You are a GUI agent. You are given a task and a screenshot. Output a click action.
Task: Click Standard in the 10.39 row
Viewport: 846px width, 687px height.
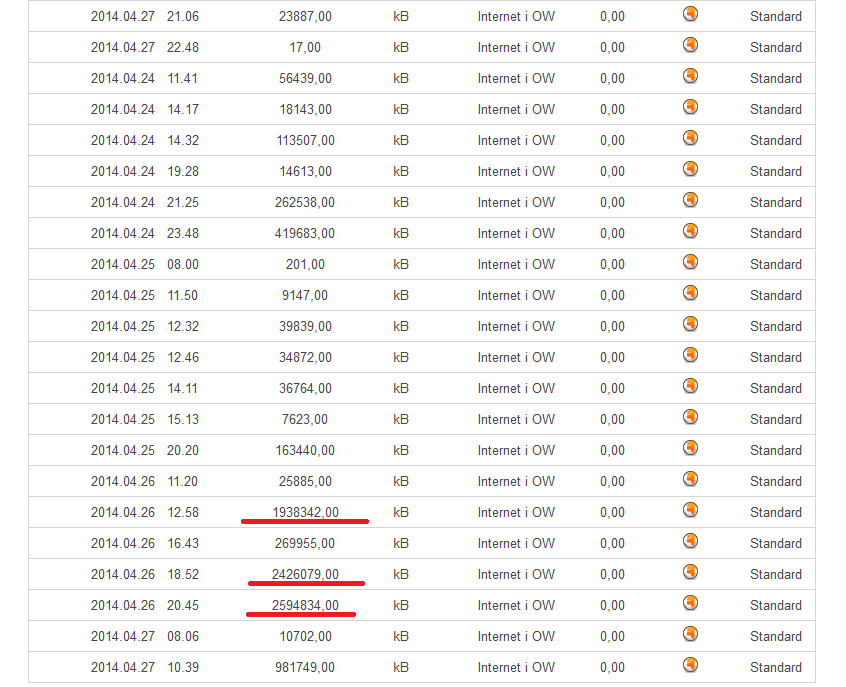click(776, 668)
